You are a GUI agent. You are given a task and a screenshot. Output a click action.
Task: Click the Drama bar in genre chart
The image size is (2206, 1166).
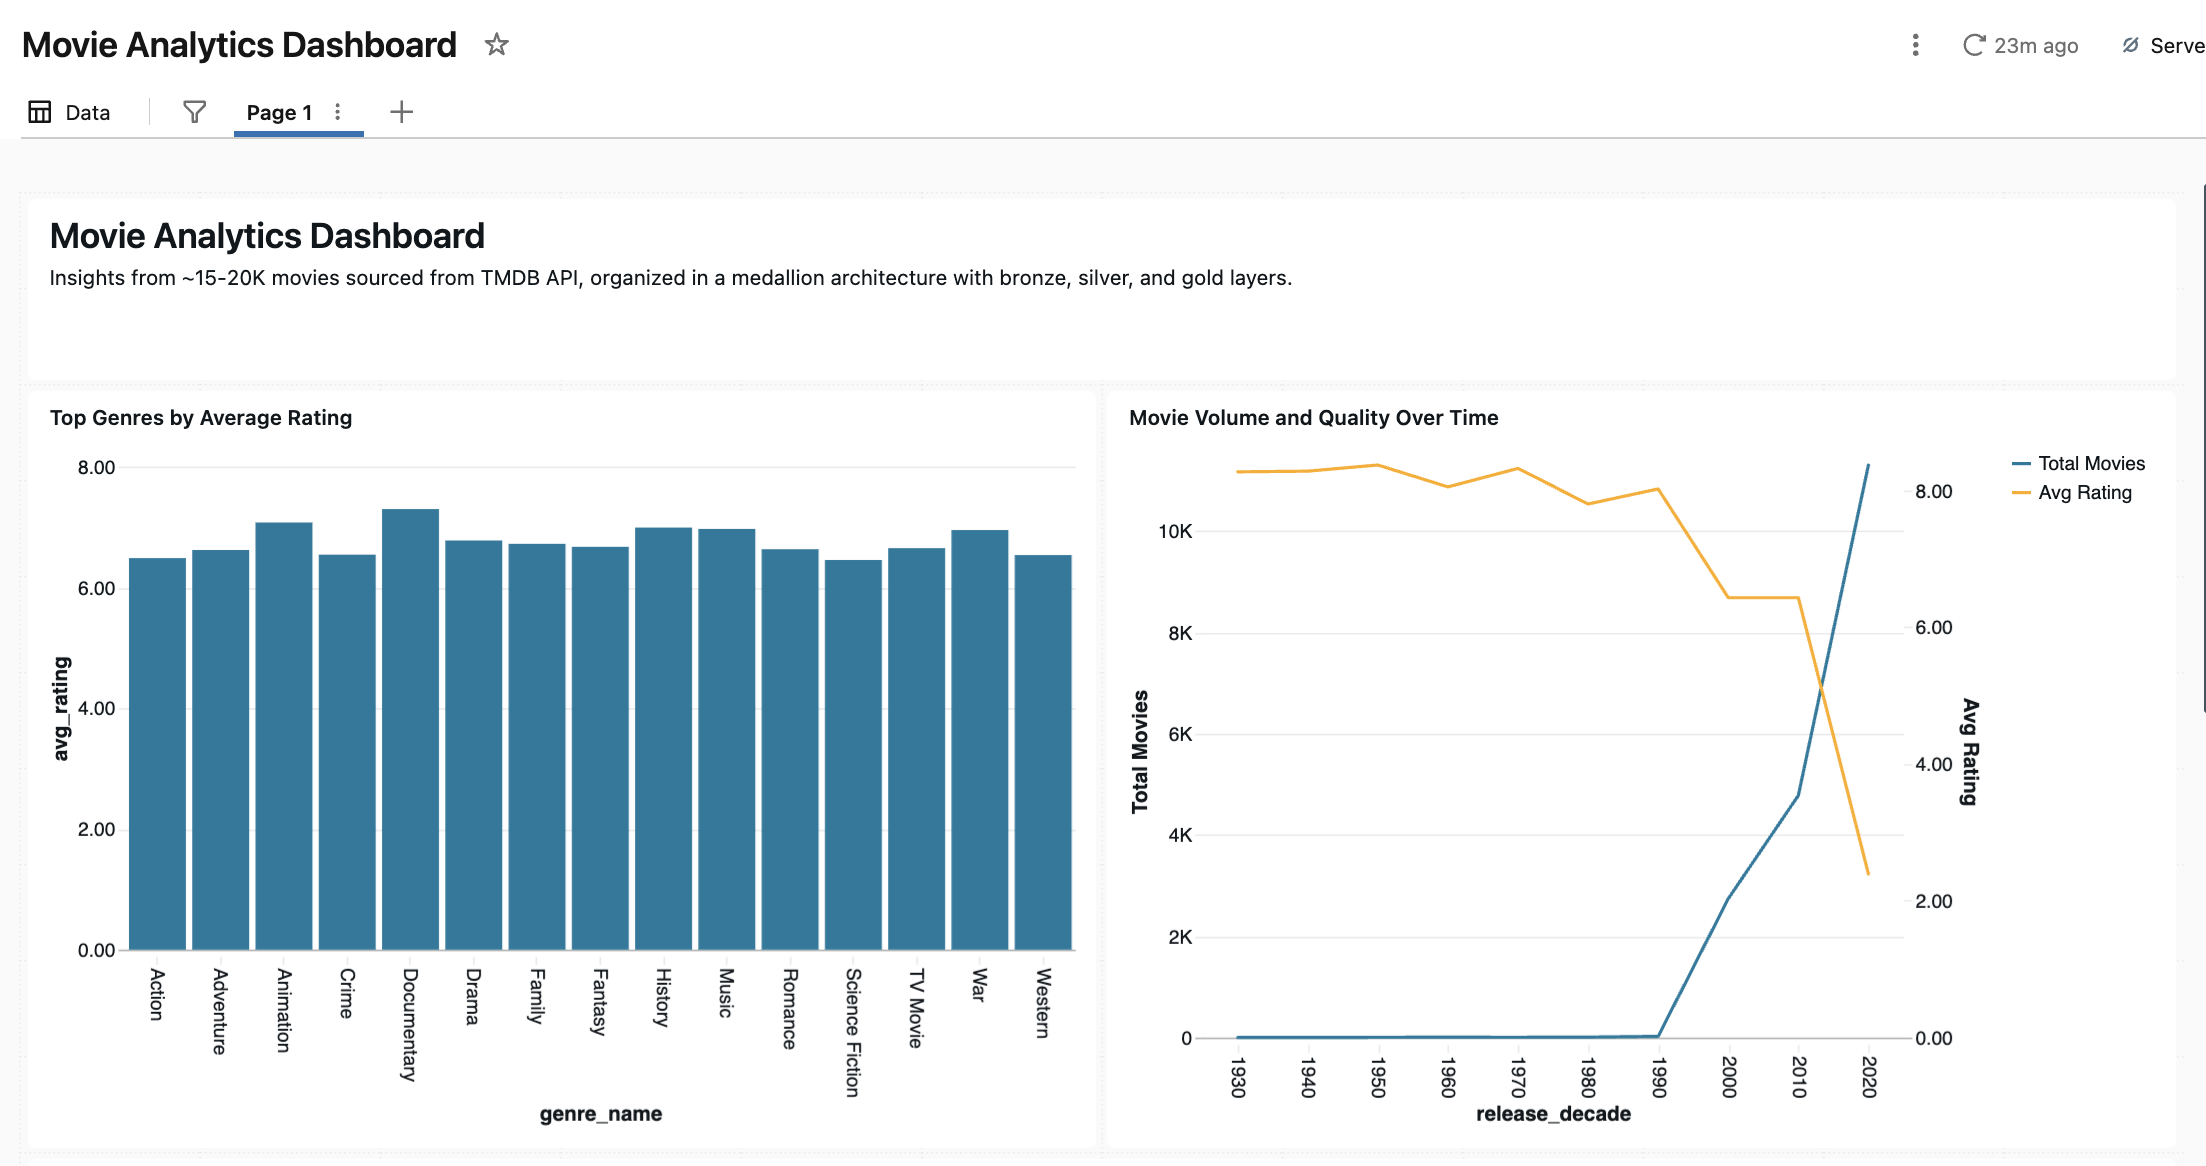tap(473, 745)
